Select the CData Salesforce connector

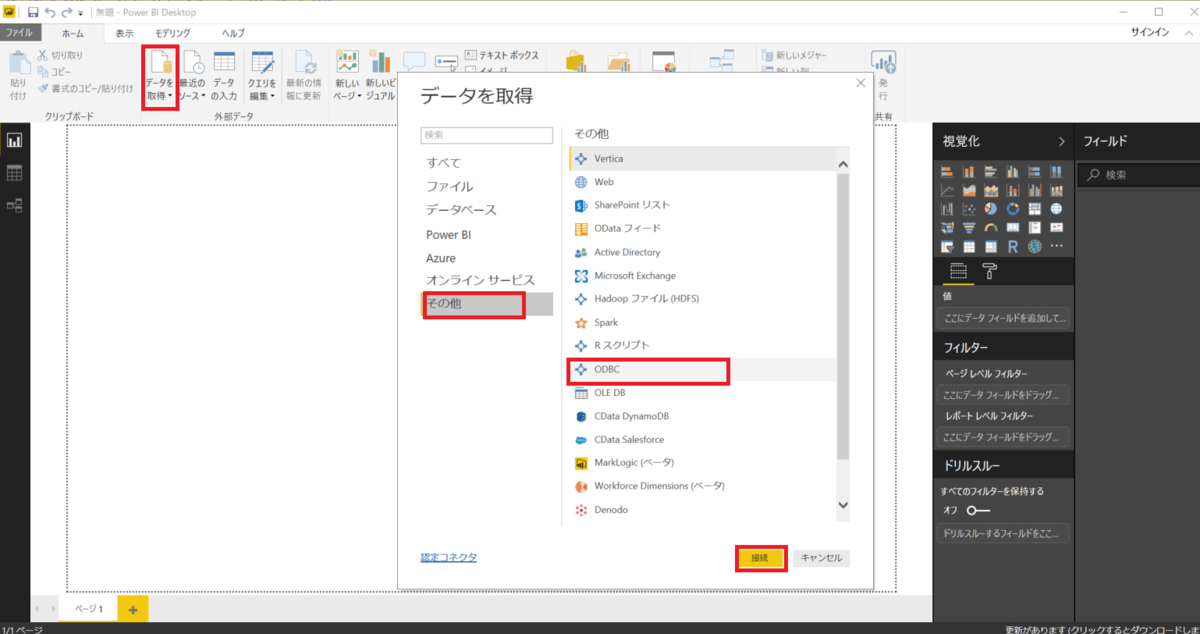pyautogui.click(x=702, y=440)
